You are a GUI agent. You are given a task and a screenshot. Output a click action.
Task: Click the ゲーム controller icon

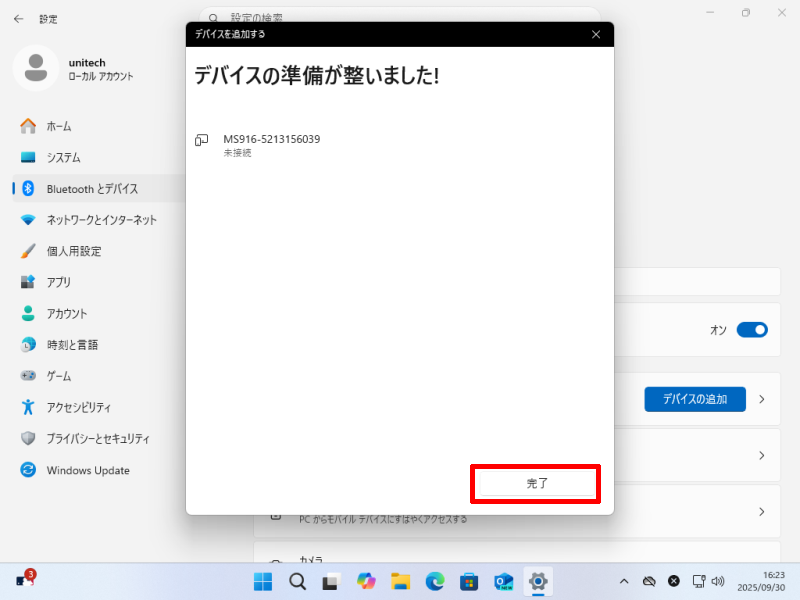28,376
